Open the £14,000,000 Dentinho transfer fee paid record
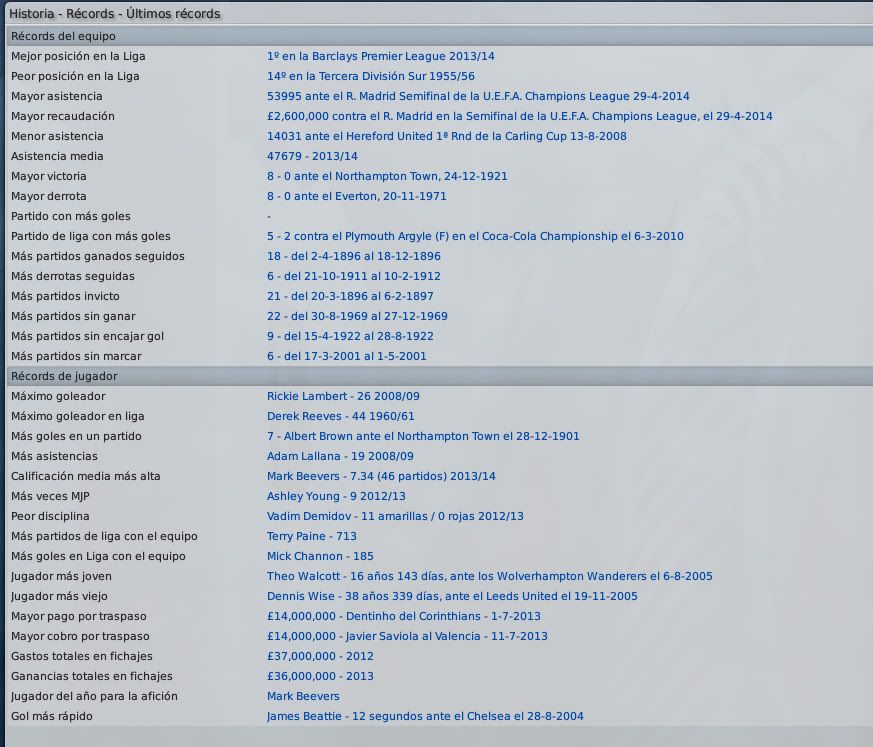873x747 pixels. click(404, 617)
